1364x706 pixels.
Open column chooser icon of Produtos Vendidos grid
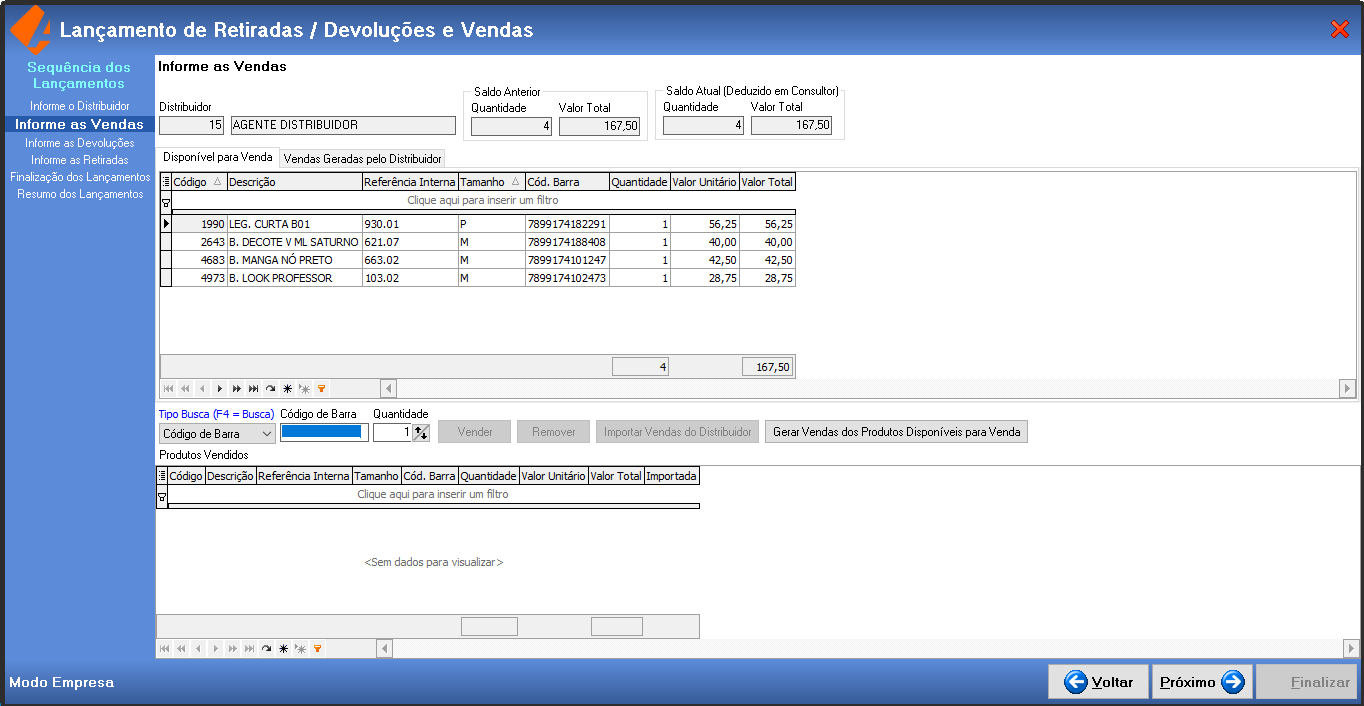[162, 476]
